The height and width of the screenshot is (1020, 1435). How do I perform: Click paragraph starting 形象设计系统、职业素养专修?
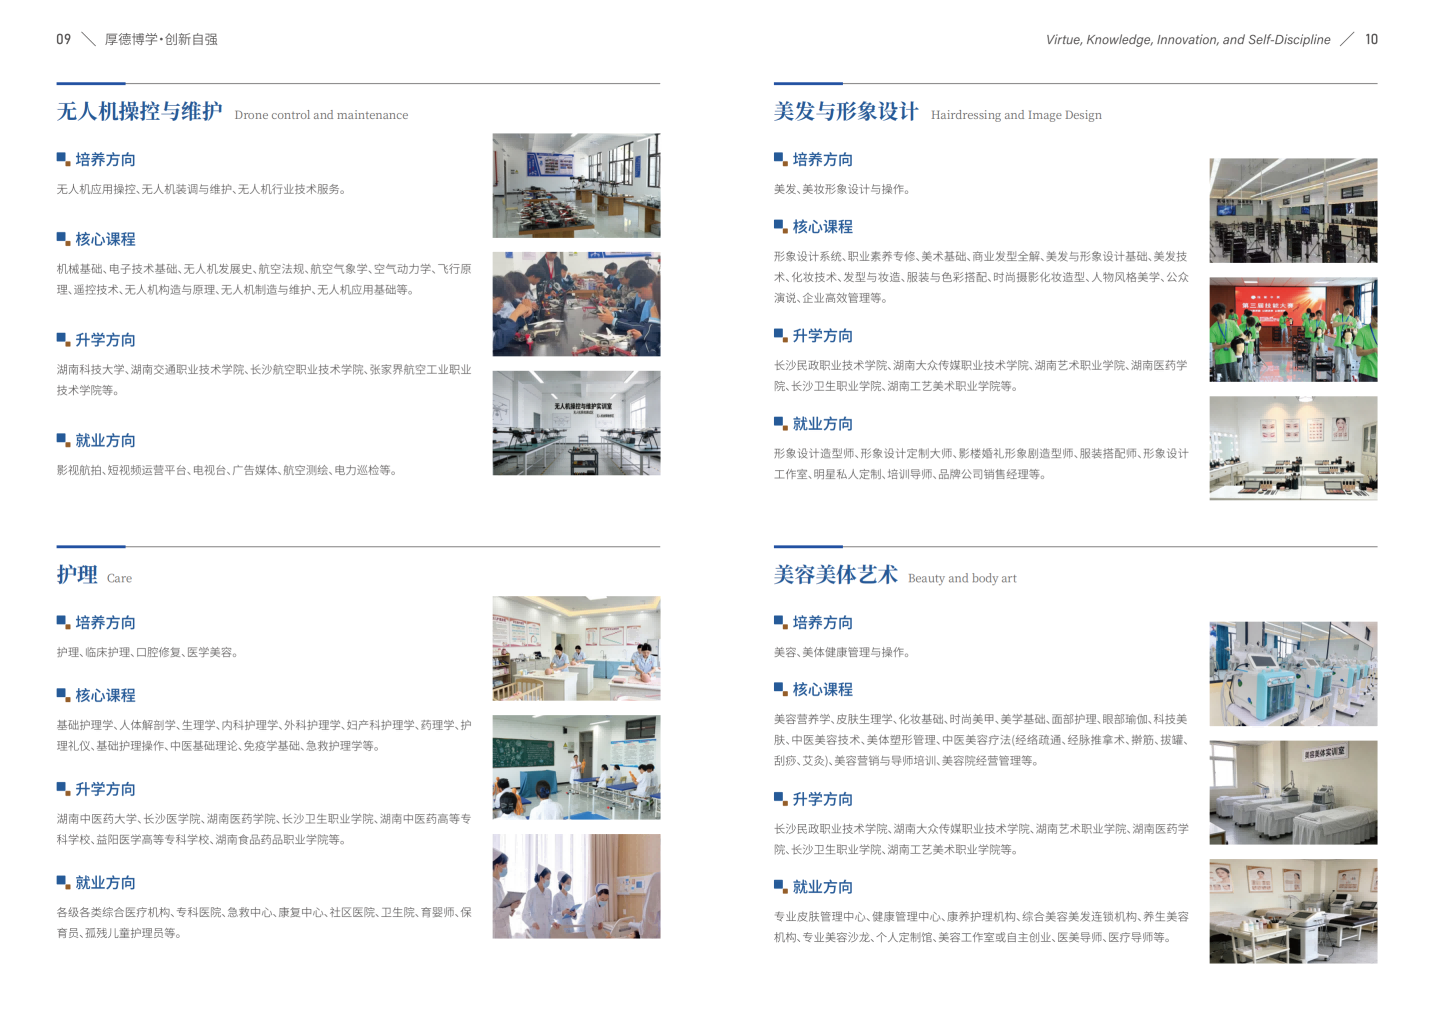pos(981,277)
